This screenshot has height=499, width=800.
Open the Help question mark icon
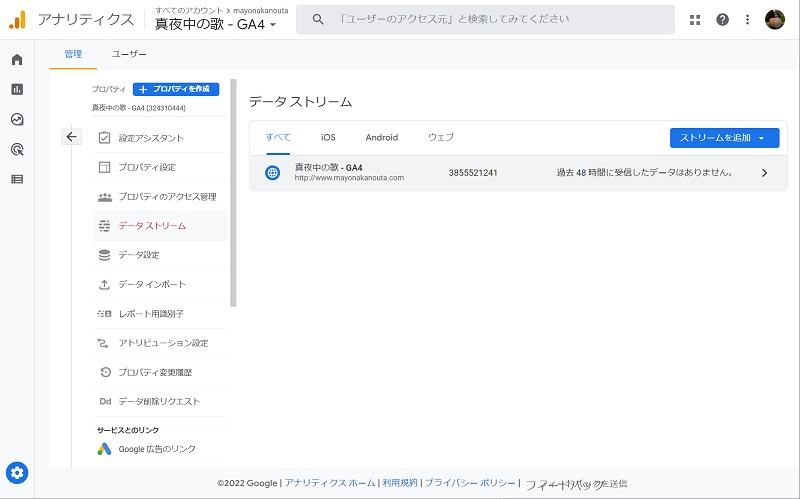pos(722,20)
